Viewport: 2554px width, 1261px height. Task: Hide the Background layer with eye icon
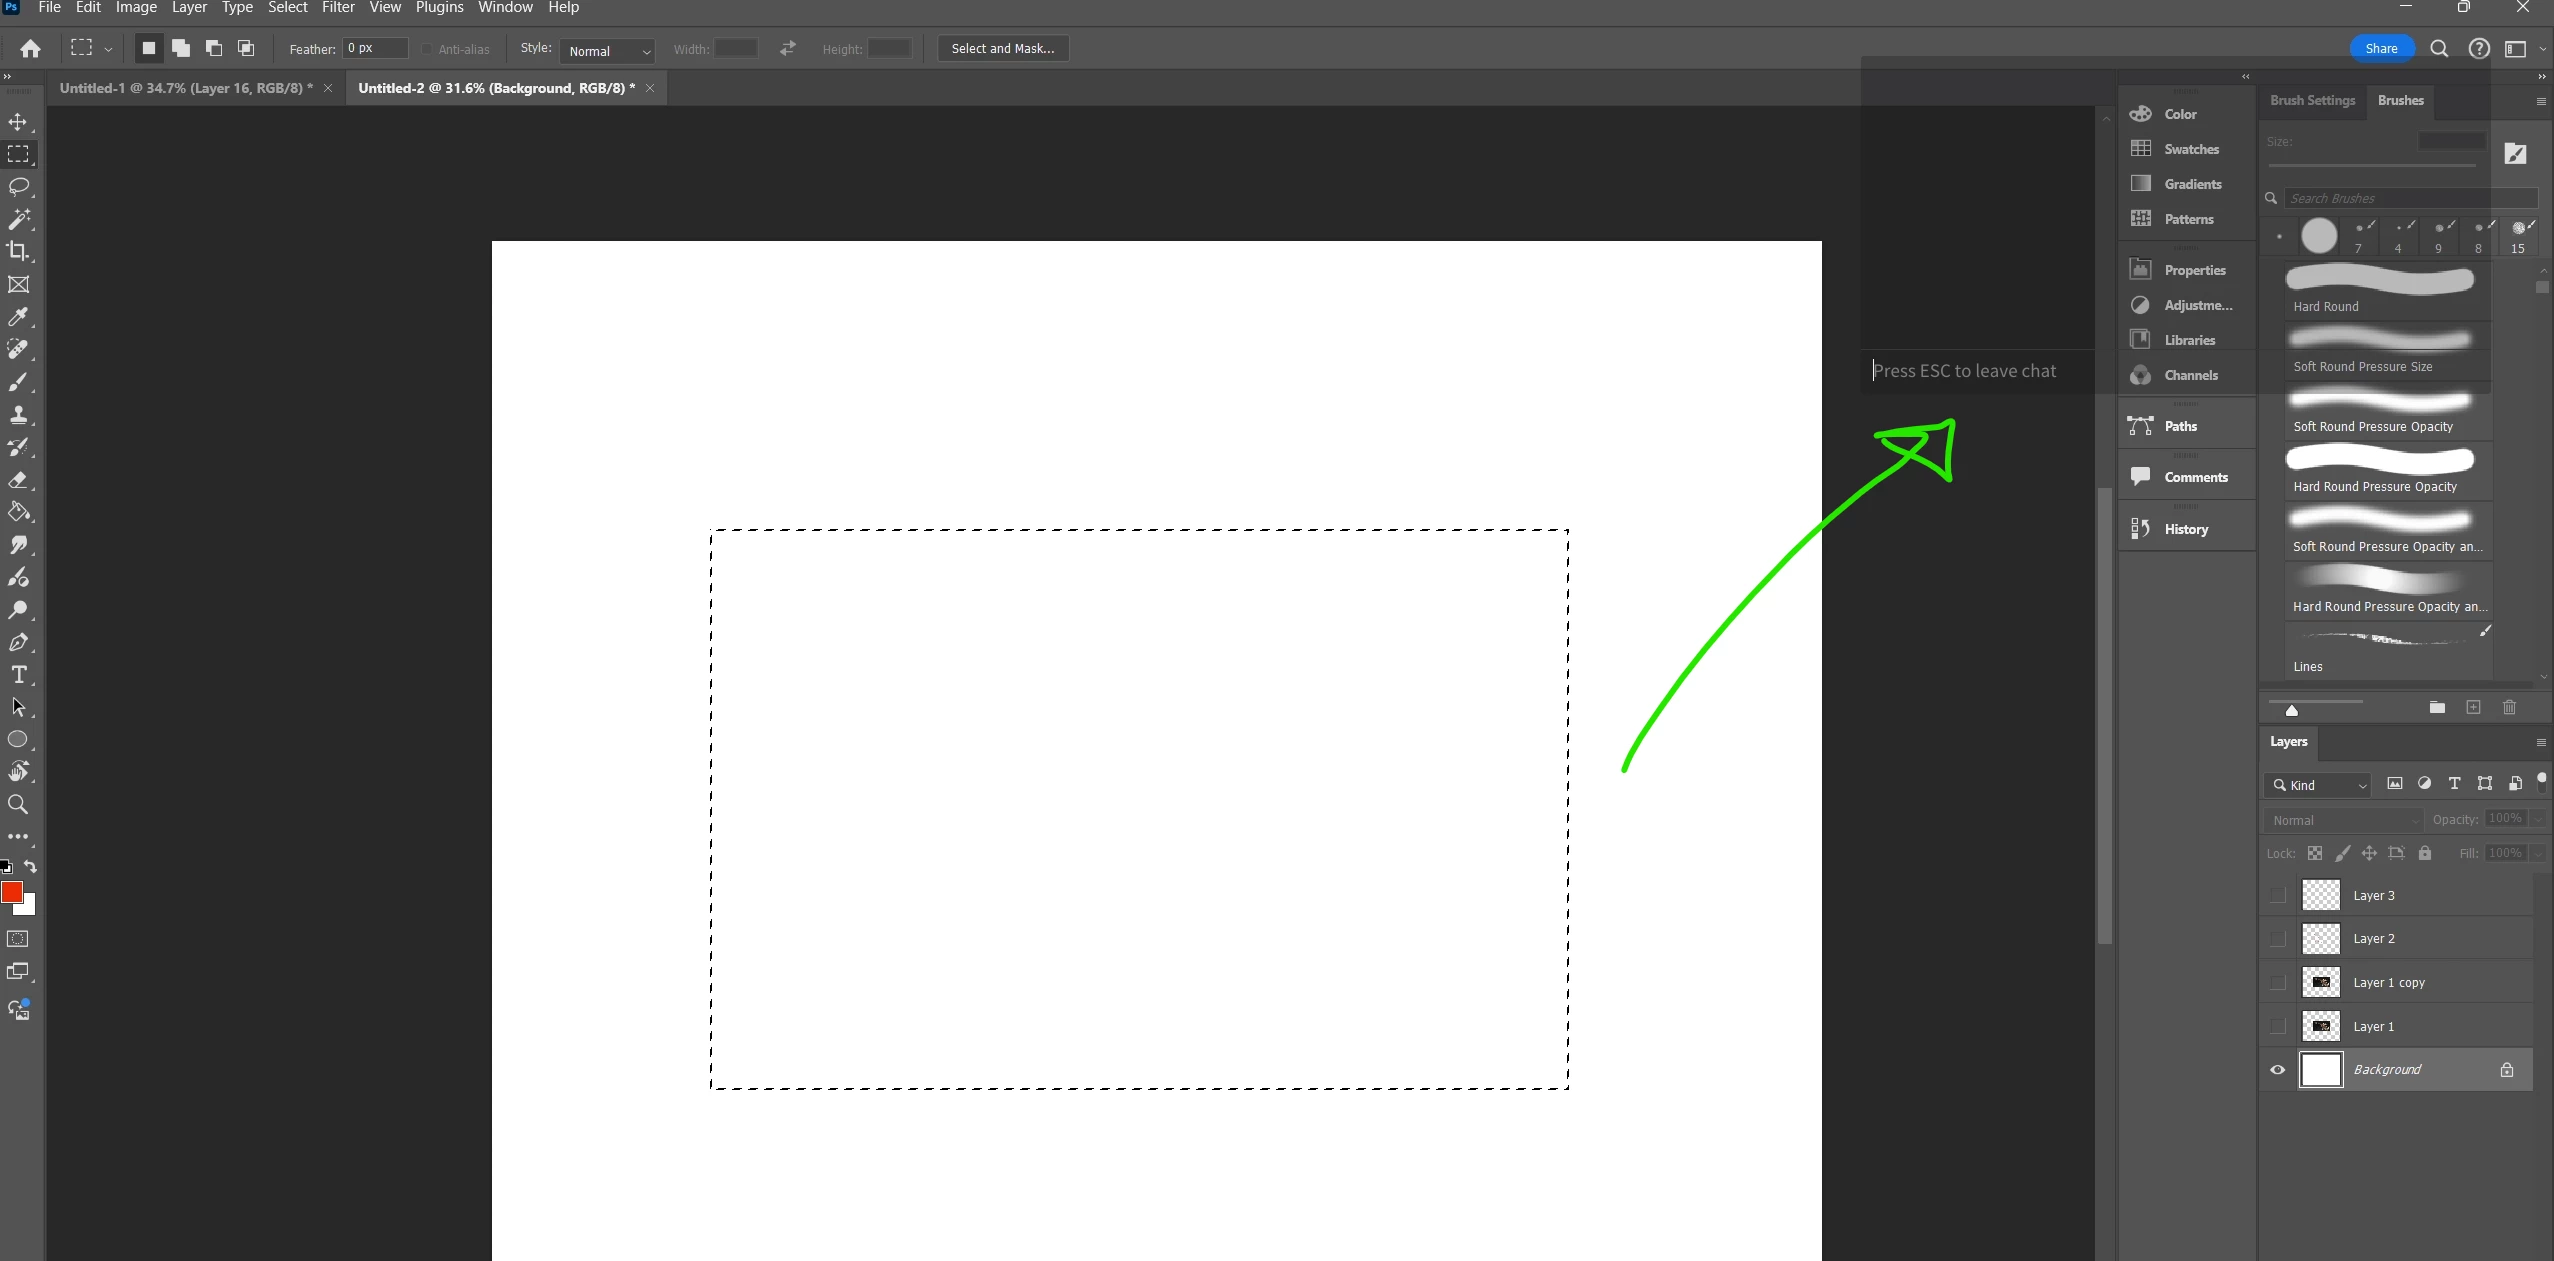point(2277,1070)
